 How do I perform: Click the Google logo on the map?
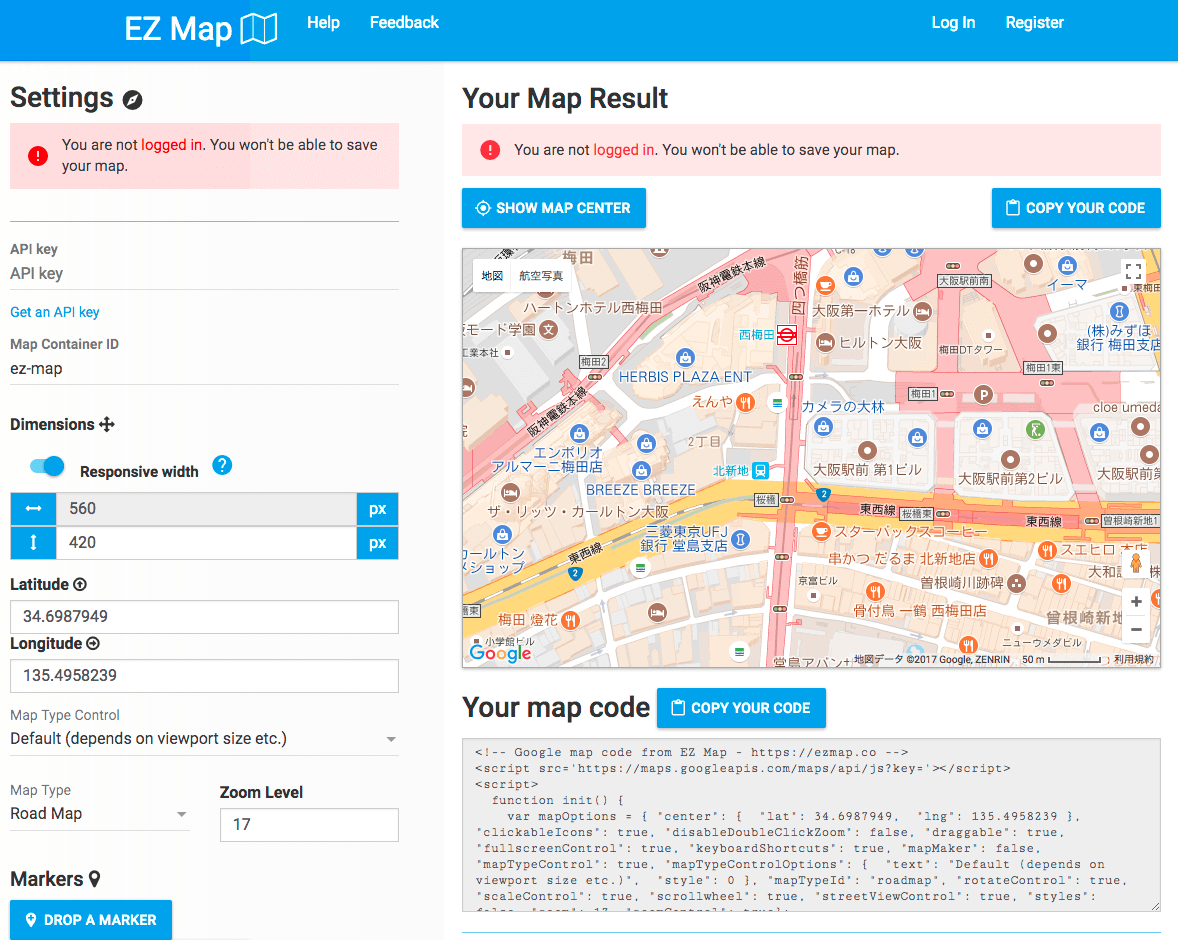click(500, 653)
